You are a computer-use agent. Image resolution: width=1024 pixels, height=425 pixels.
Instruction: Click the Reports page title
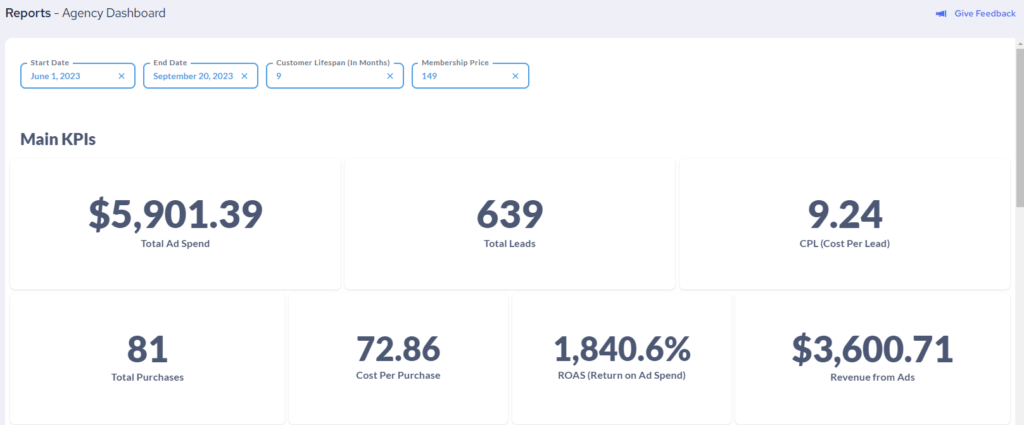point(28,13)
